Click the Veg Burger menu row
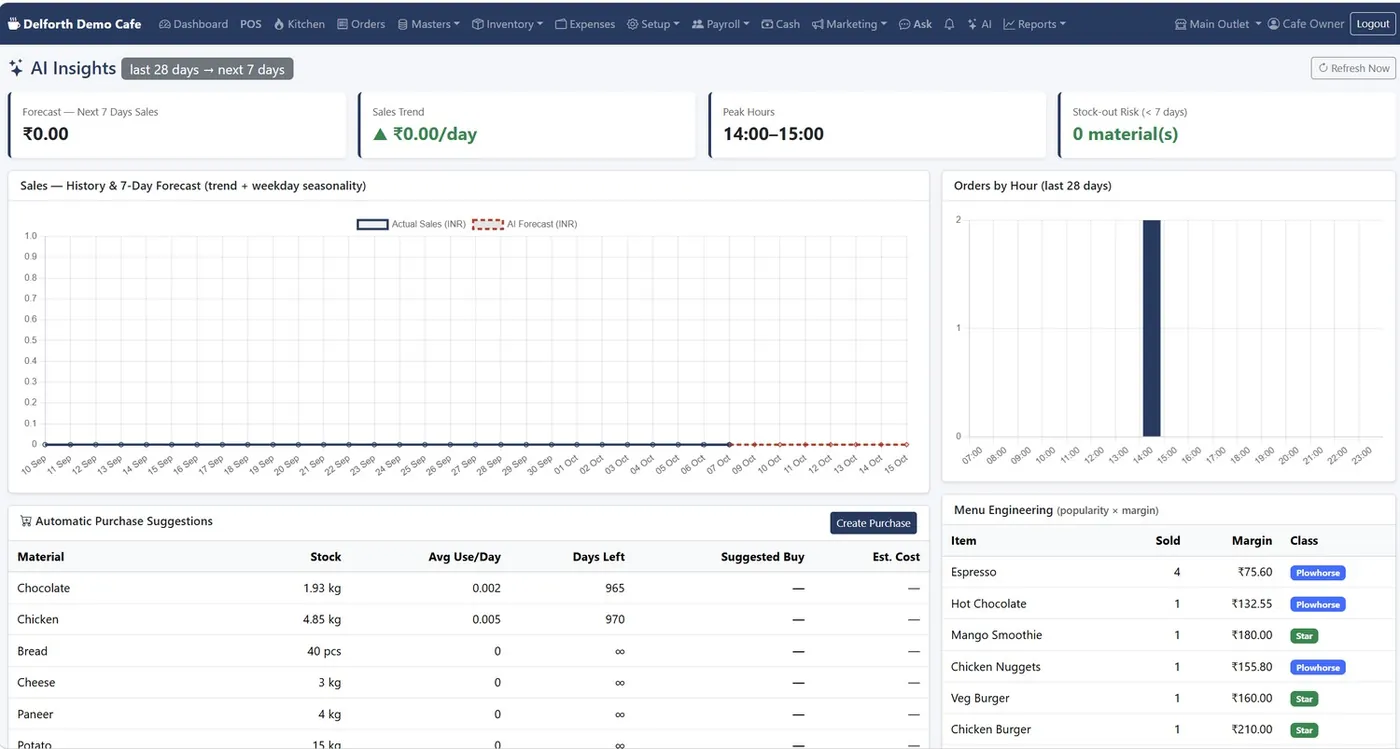This screenshot has height=749, width=1400. coord(1169,698)
